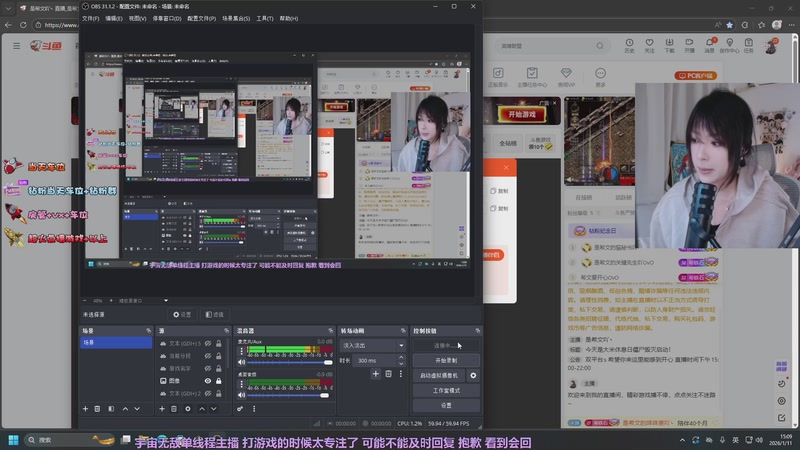Unlock the 文本 (GDI+) 2 source
The height and width of the screenshot is (450, 800).
pos(218,393)
